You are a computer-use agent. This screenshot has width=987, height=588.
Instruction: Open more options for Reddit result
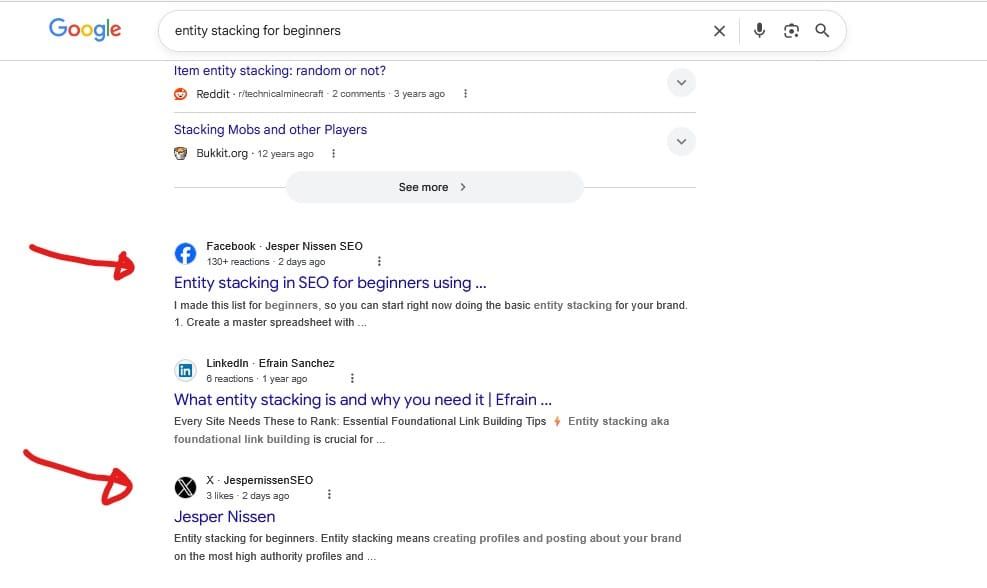click(x=465, y=94)
